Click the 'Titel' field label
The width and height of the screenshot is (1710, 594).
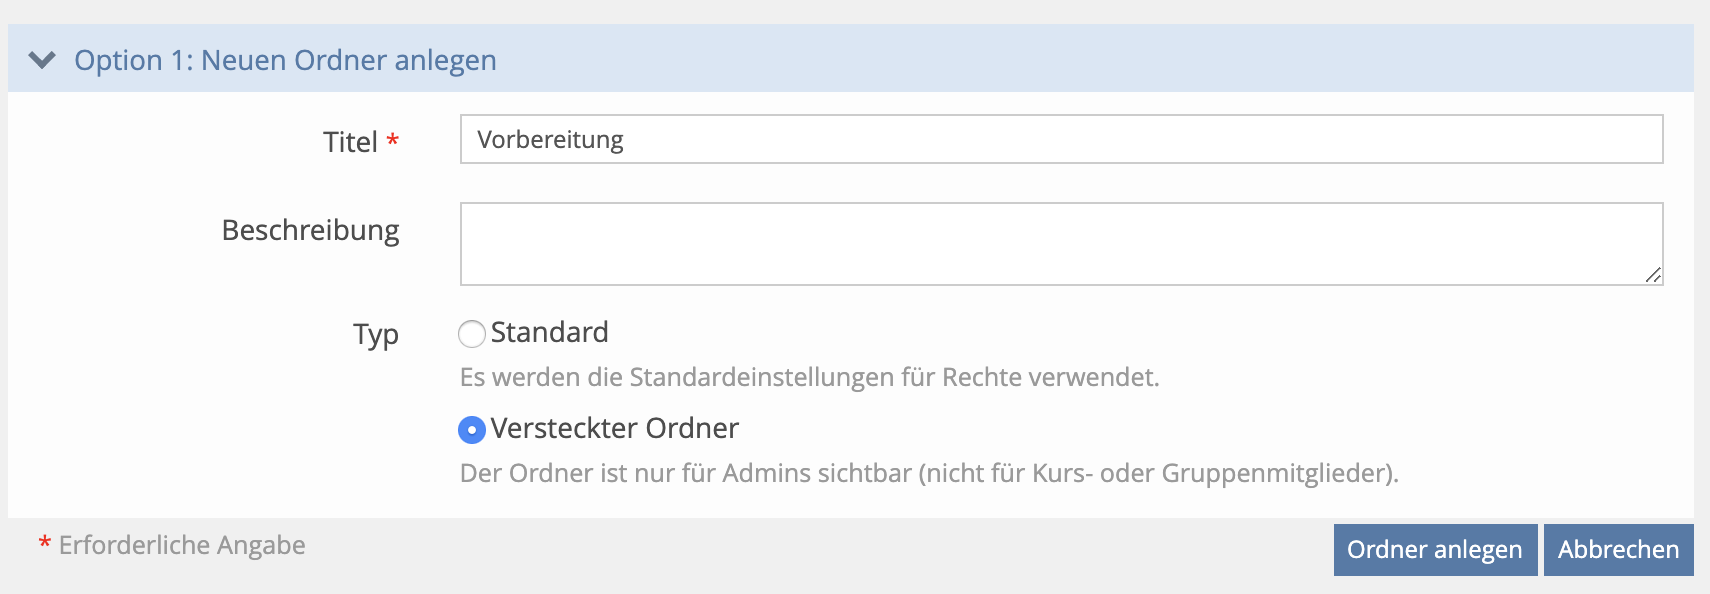click(350, 142)
